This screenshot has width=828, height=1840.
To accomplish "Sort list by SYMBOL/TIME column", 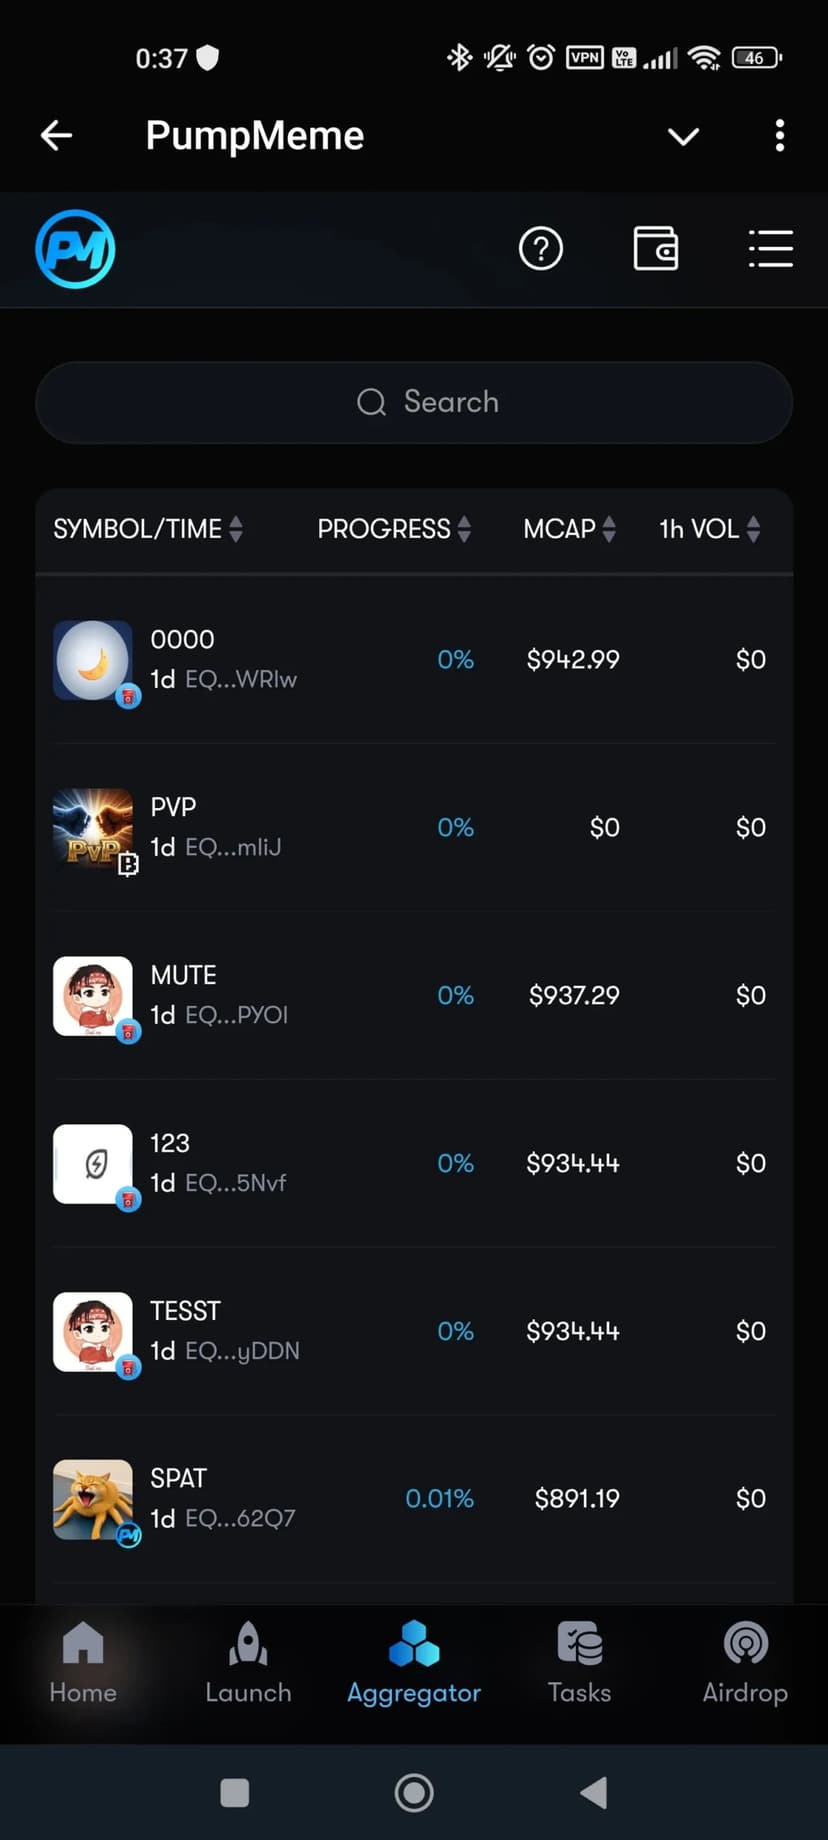I will 148,529.
